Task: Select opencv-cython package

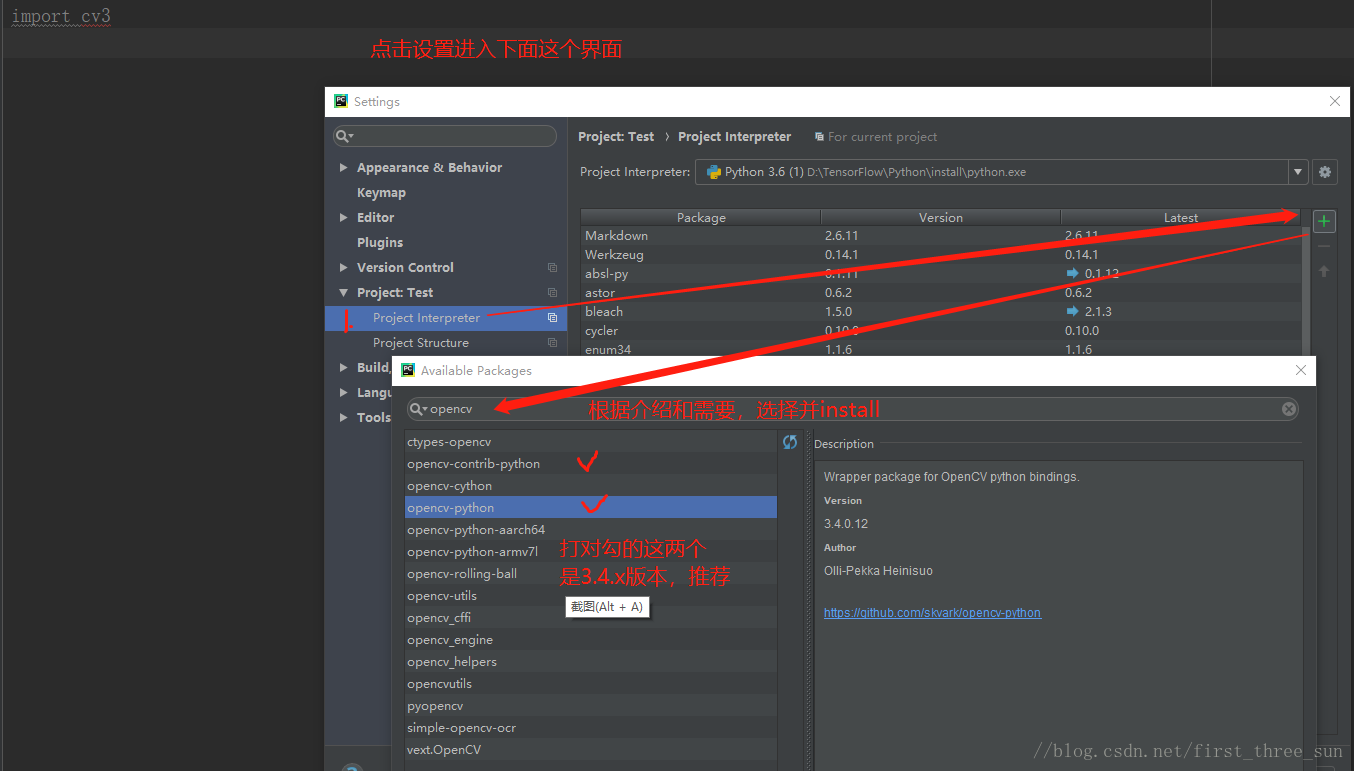Action: [x=591, y=486]
